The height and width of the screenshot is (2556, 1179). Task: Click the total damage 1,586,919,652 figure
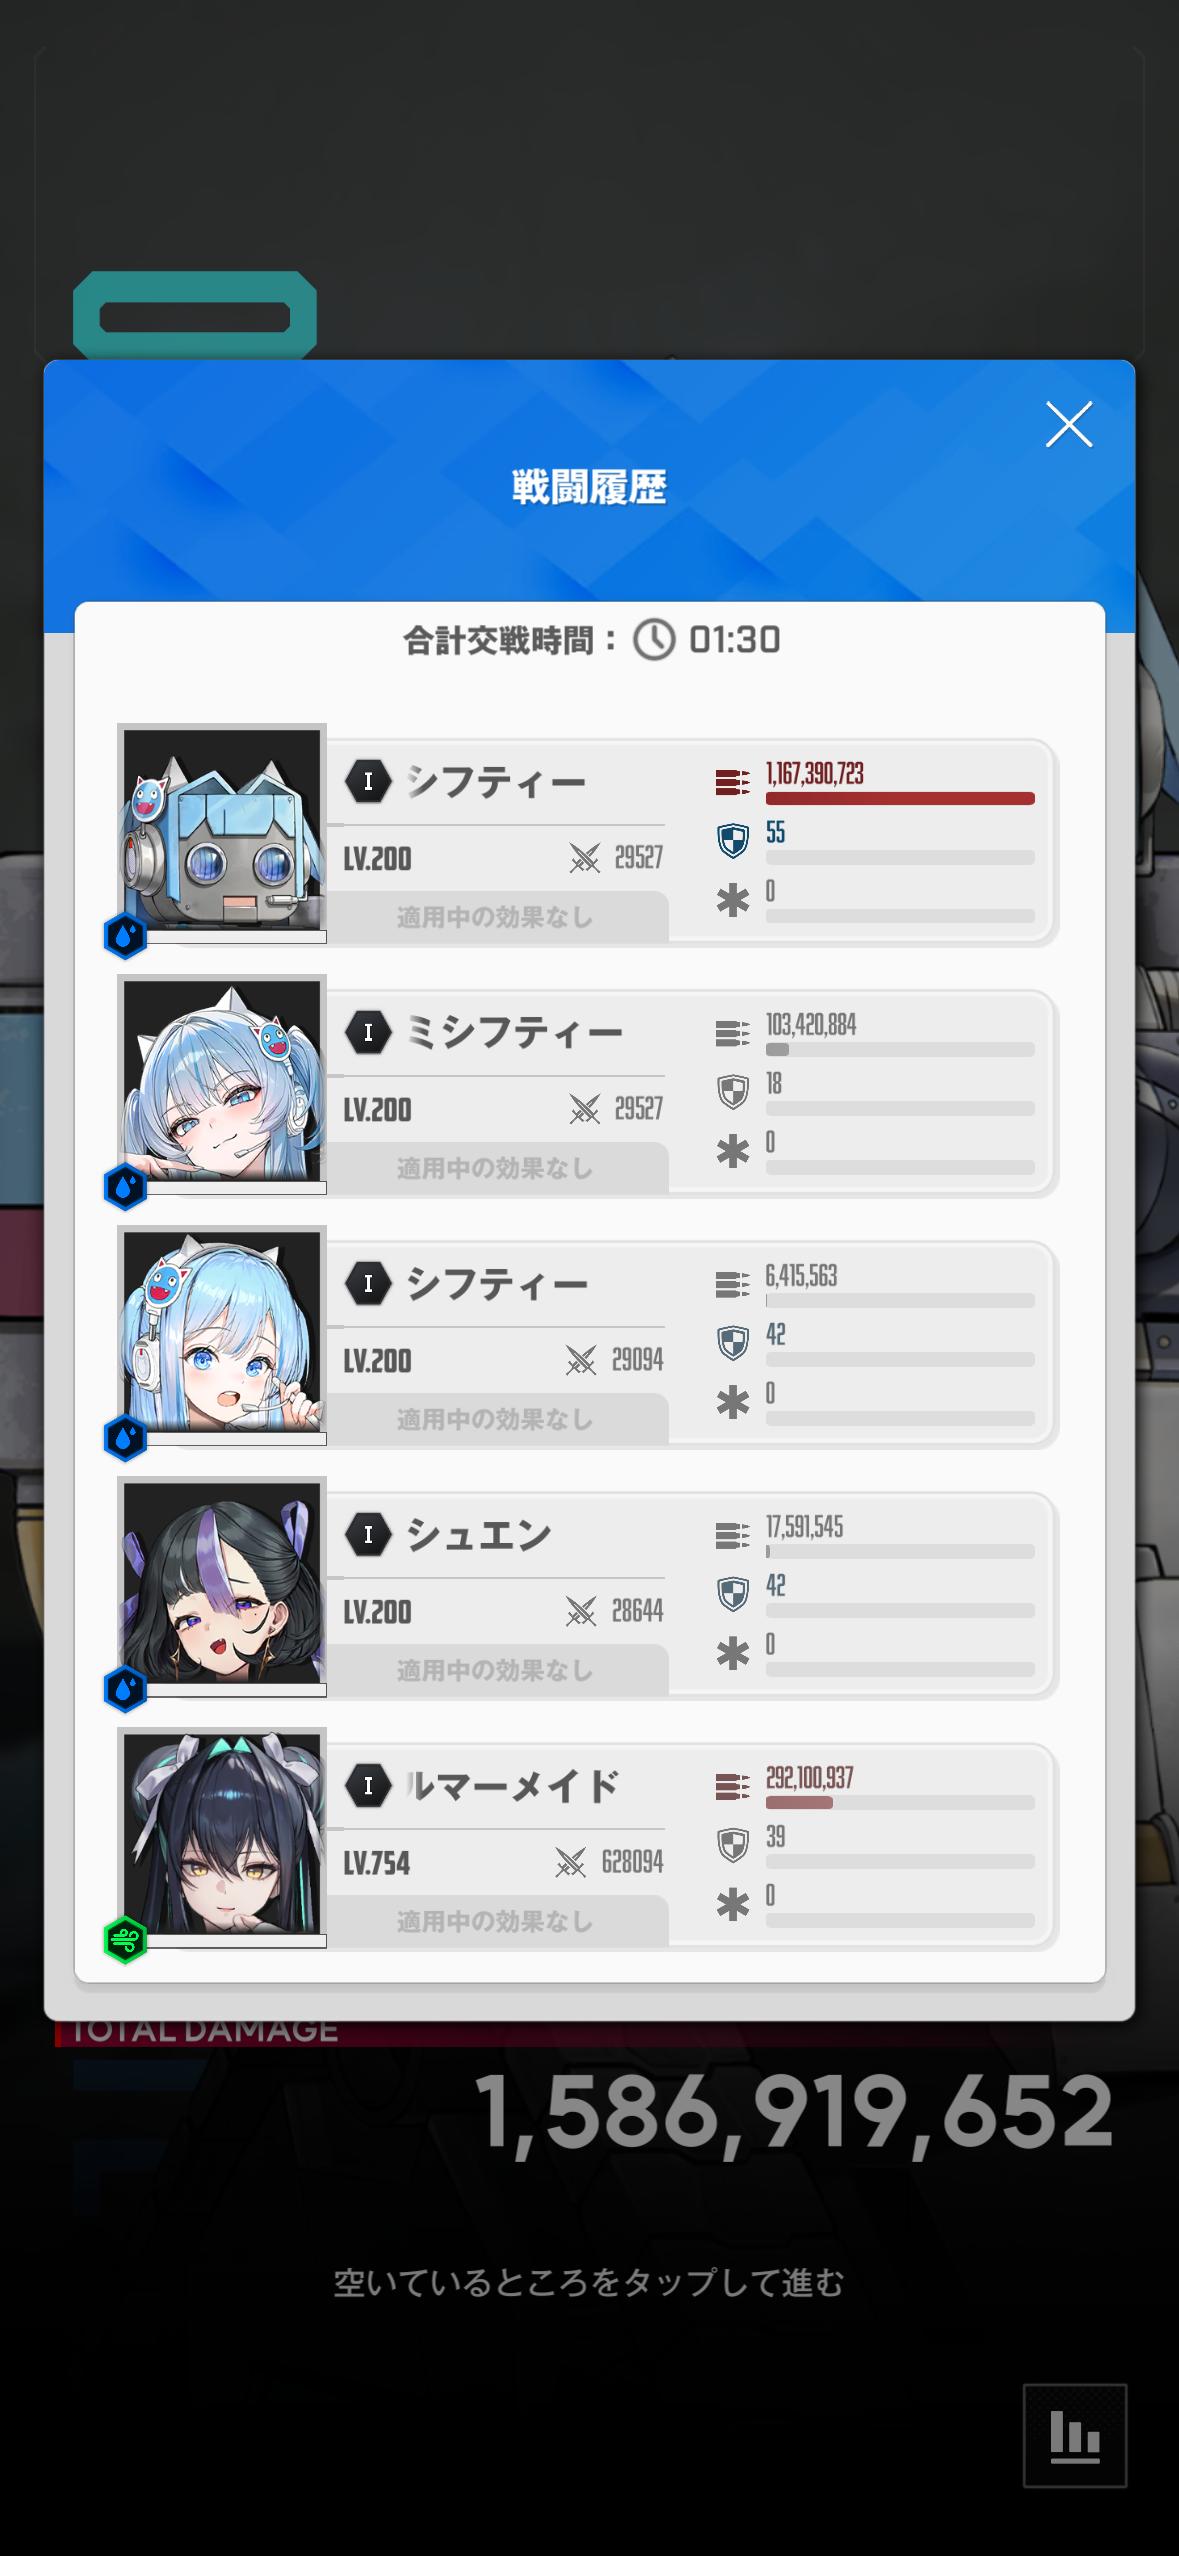point(795,2111)
